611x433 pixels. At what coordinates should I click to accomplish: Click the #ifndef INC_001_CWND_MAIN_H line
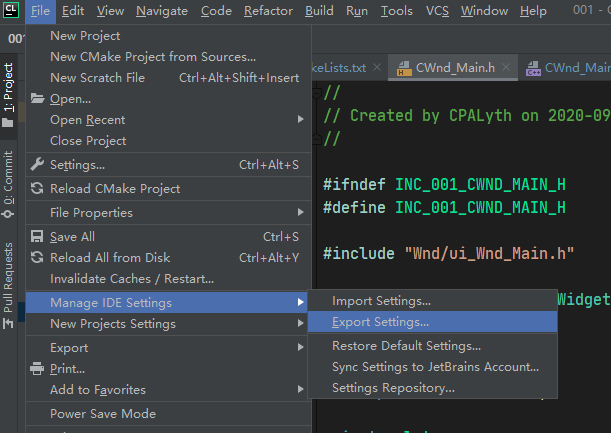(x=444, y=184)
